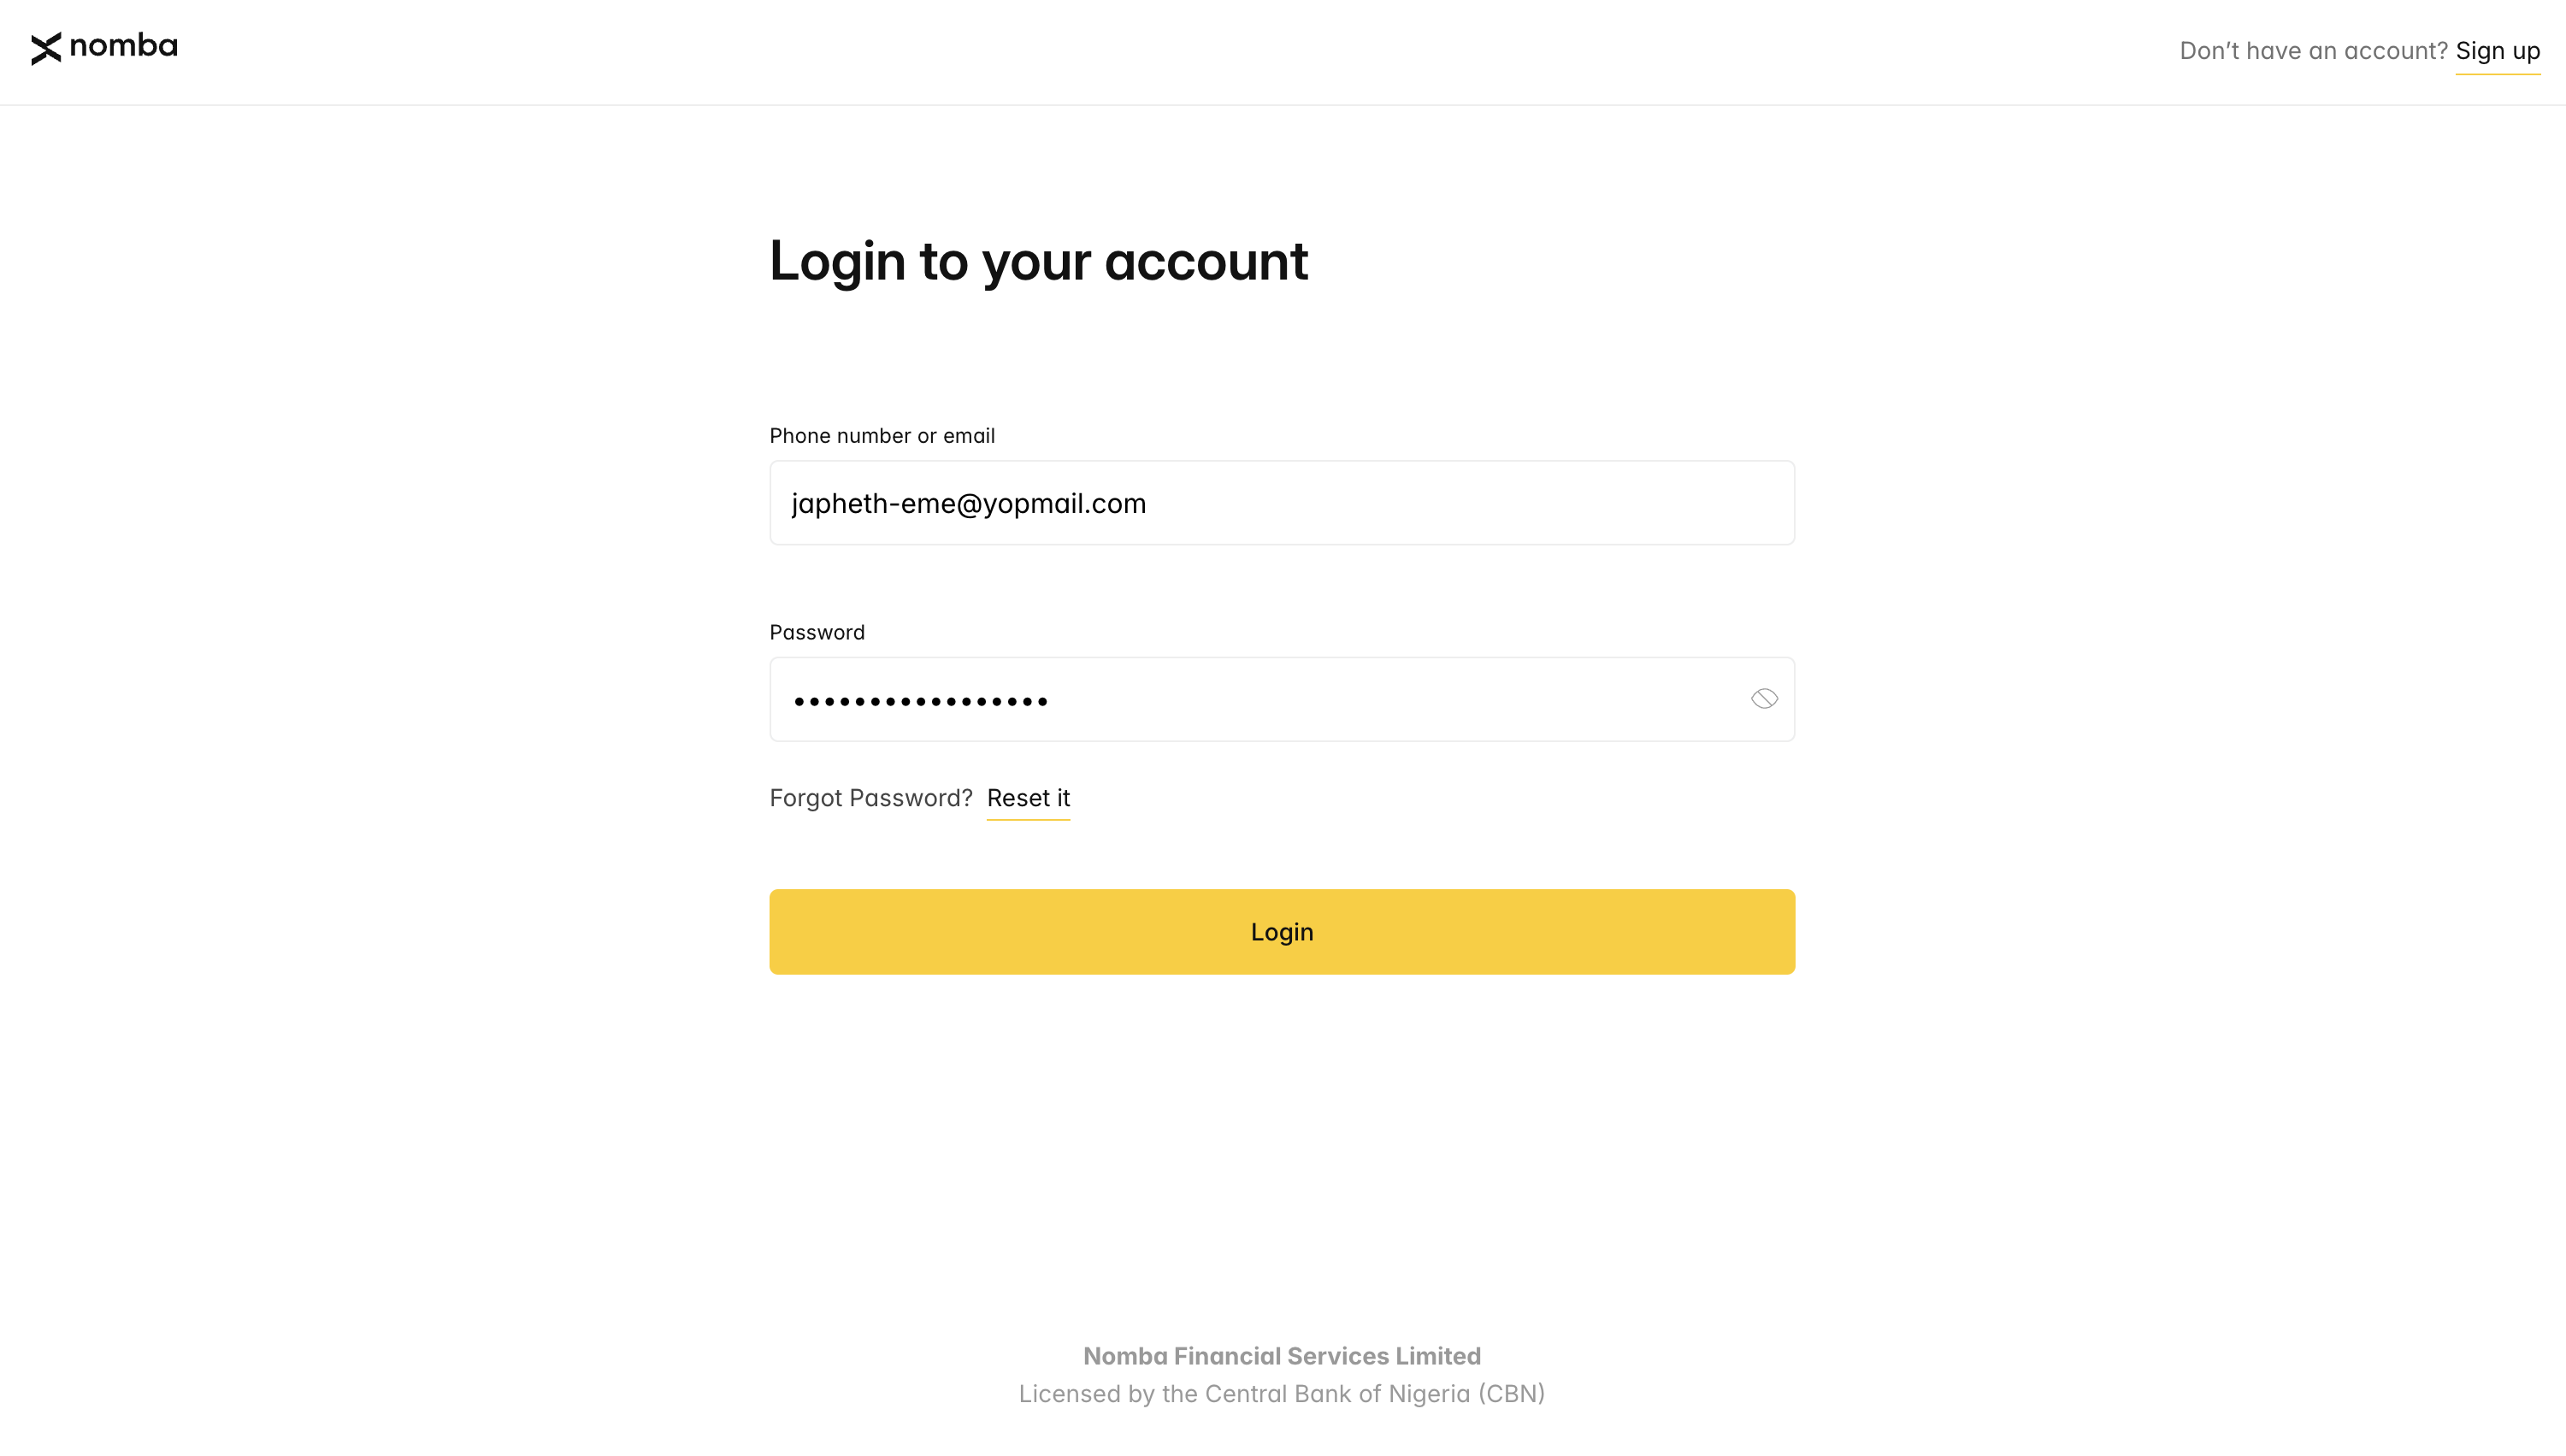Place cursor in the japheth-eme@yopmail.com text
Viewport: 2566px width, 1456px height.
(x=969, y=503)
